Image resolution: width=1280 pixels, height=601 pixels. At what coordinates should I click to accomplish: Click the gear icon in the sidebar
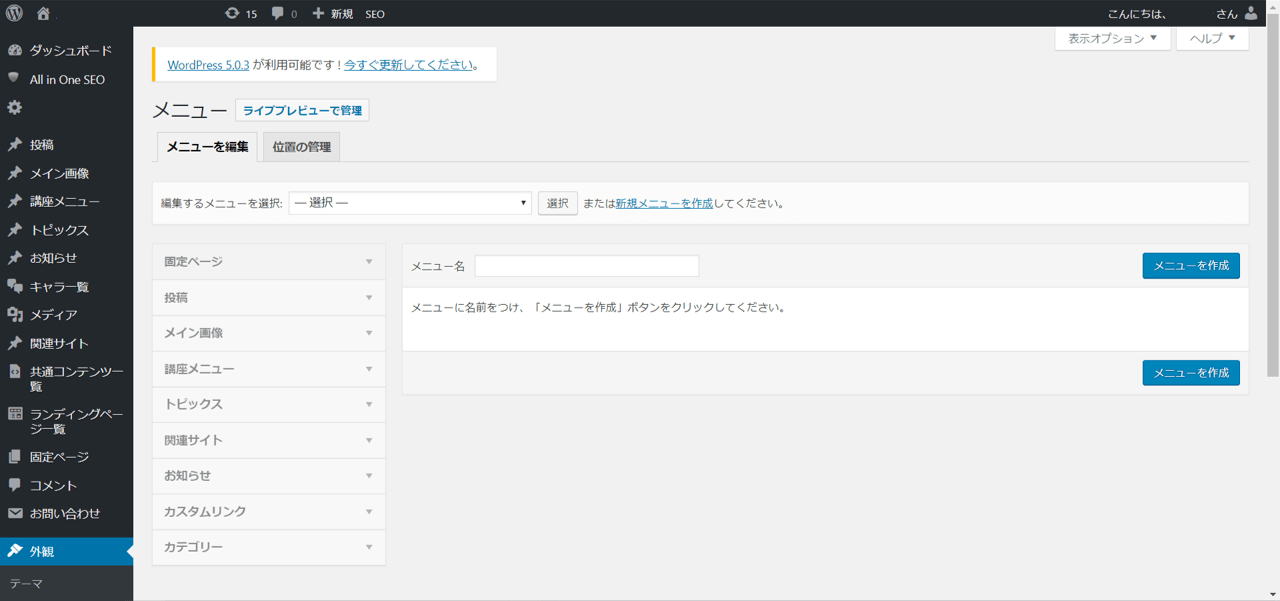point(14,107)
